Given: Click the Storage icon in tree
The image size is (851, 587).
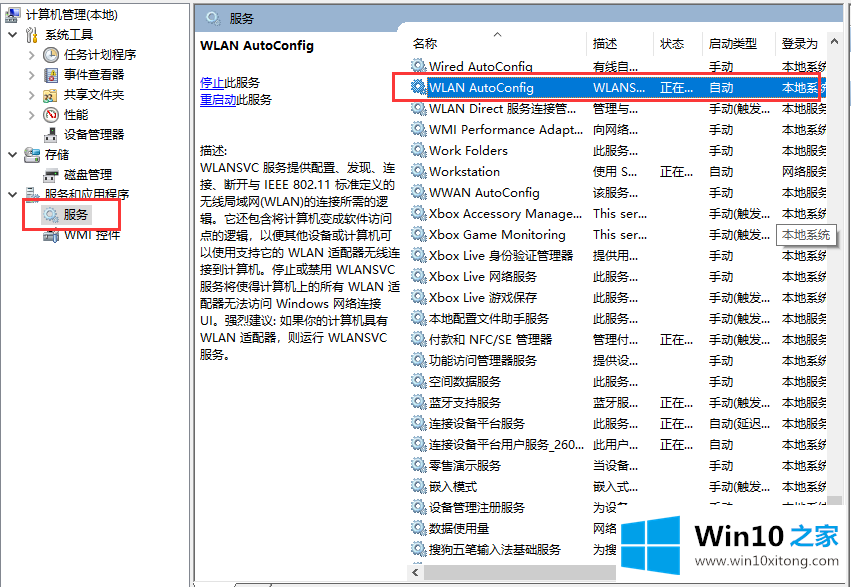Looking at the screenshot, I should (x=31, y=155).
